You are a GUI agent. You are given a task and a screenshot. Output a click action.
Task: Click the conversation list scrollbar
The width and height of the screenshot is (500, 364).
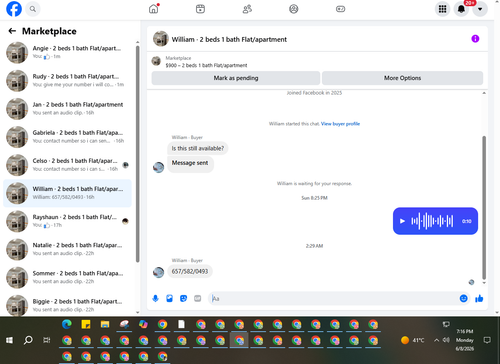[x=138, y=154]
